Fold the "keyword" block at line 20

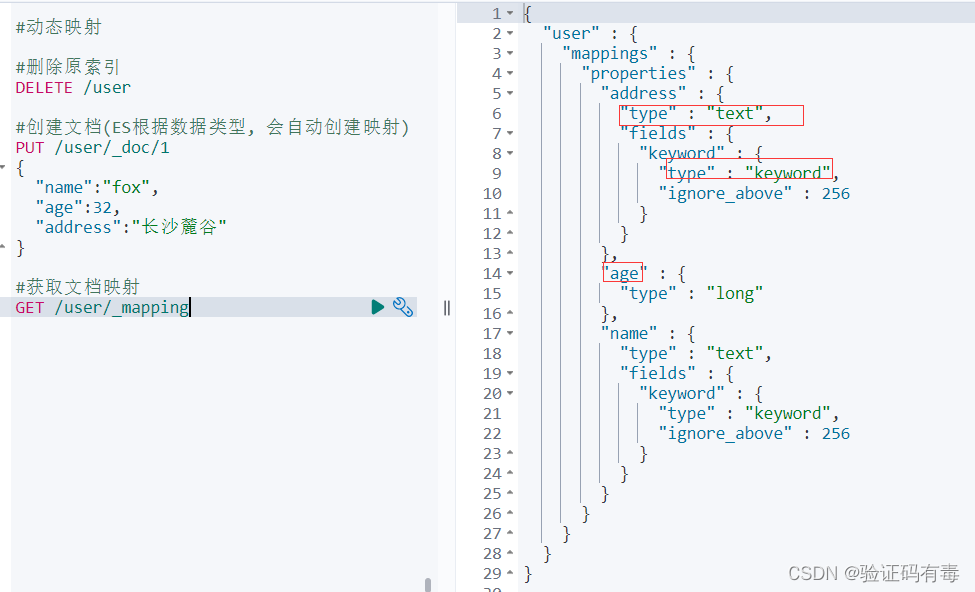point(510,393)
